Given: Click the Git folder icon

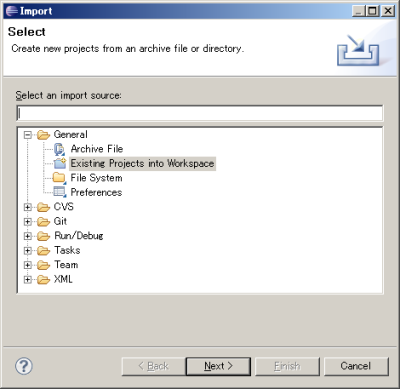Looking at the screenshot, I should [43, 221].
